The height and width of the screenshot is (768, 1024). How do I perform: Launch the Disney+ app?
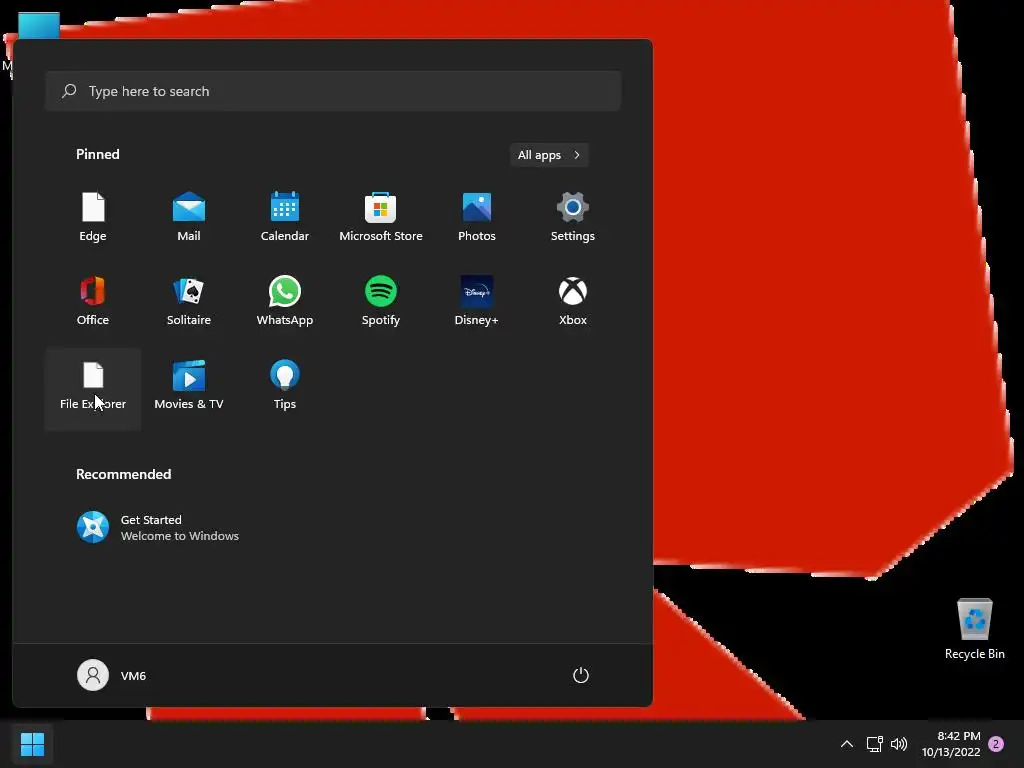click(x=477, y=302)
